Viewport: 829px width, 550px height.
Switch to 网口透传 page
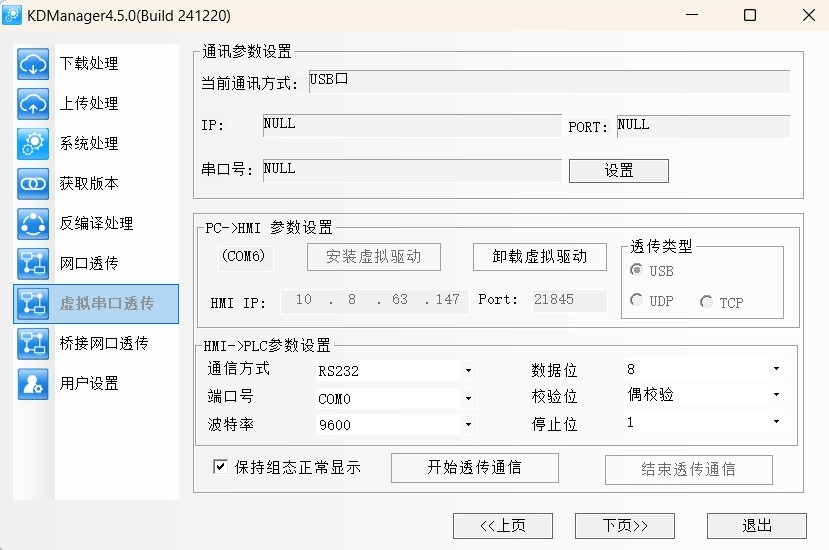click(x=89, y=263)
